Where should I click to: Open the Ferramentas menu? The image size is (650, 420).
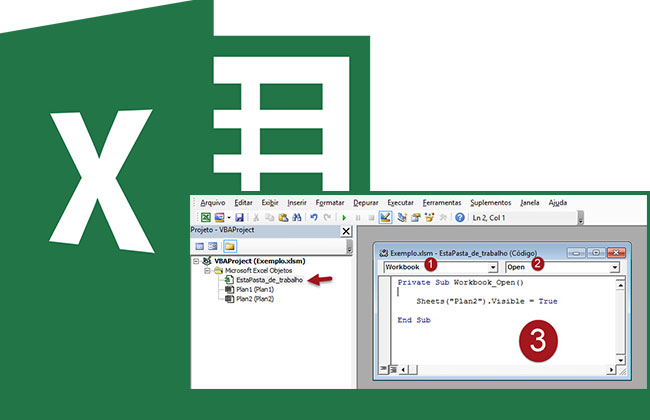(442, 202)
